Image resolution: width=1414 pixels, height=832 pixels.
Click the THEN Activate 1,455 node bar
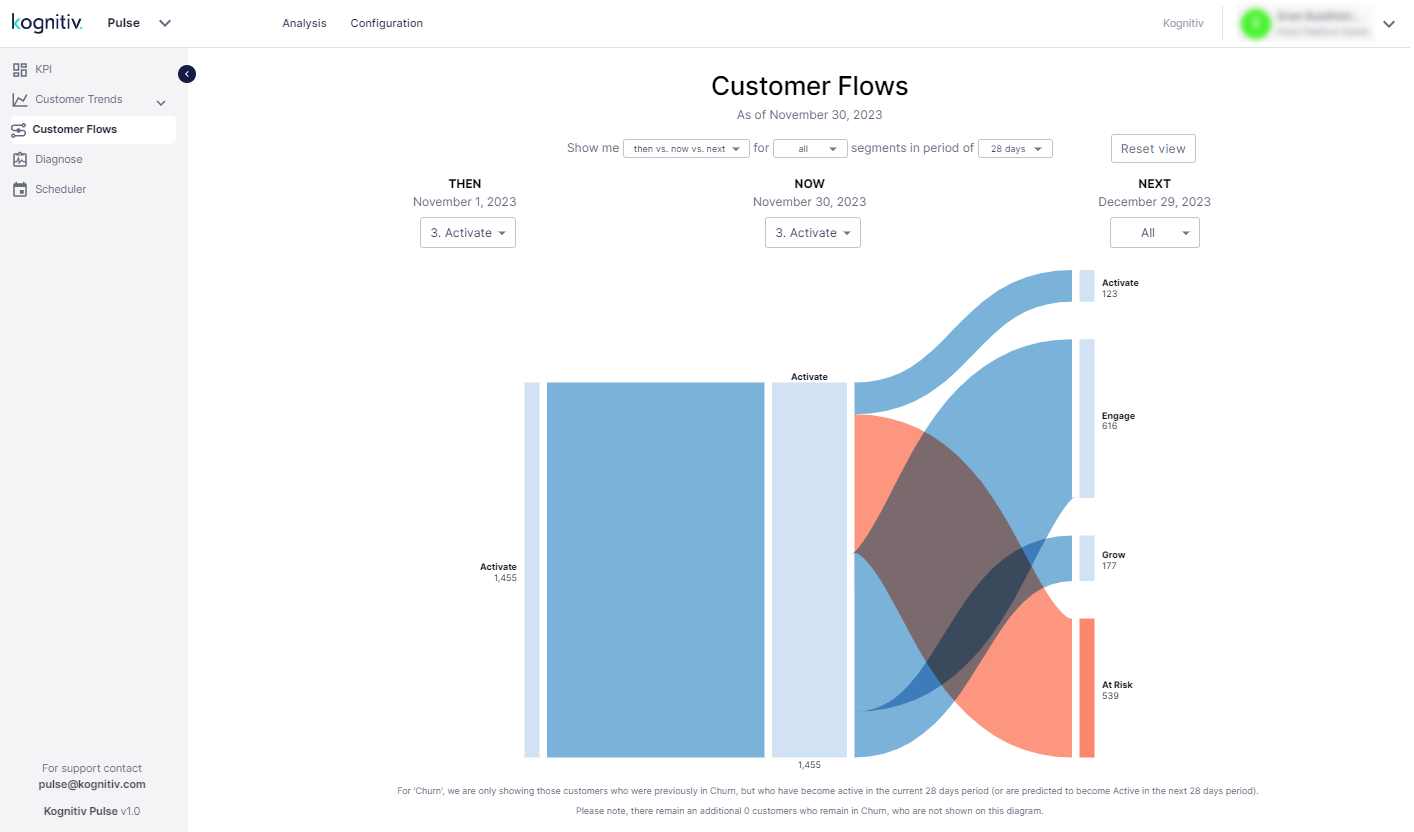pyautogui.click(x=532, y=570)
